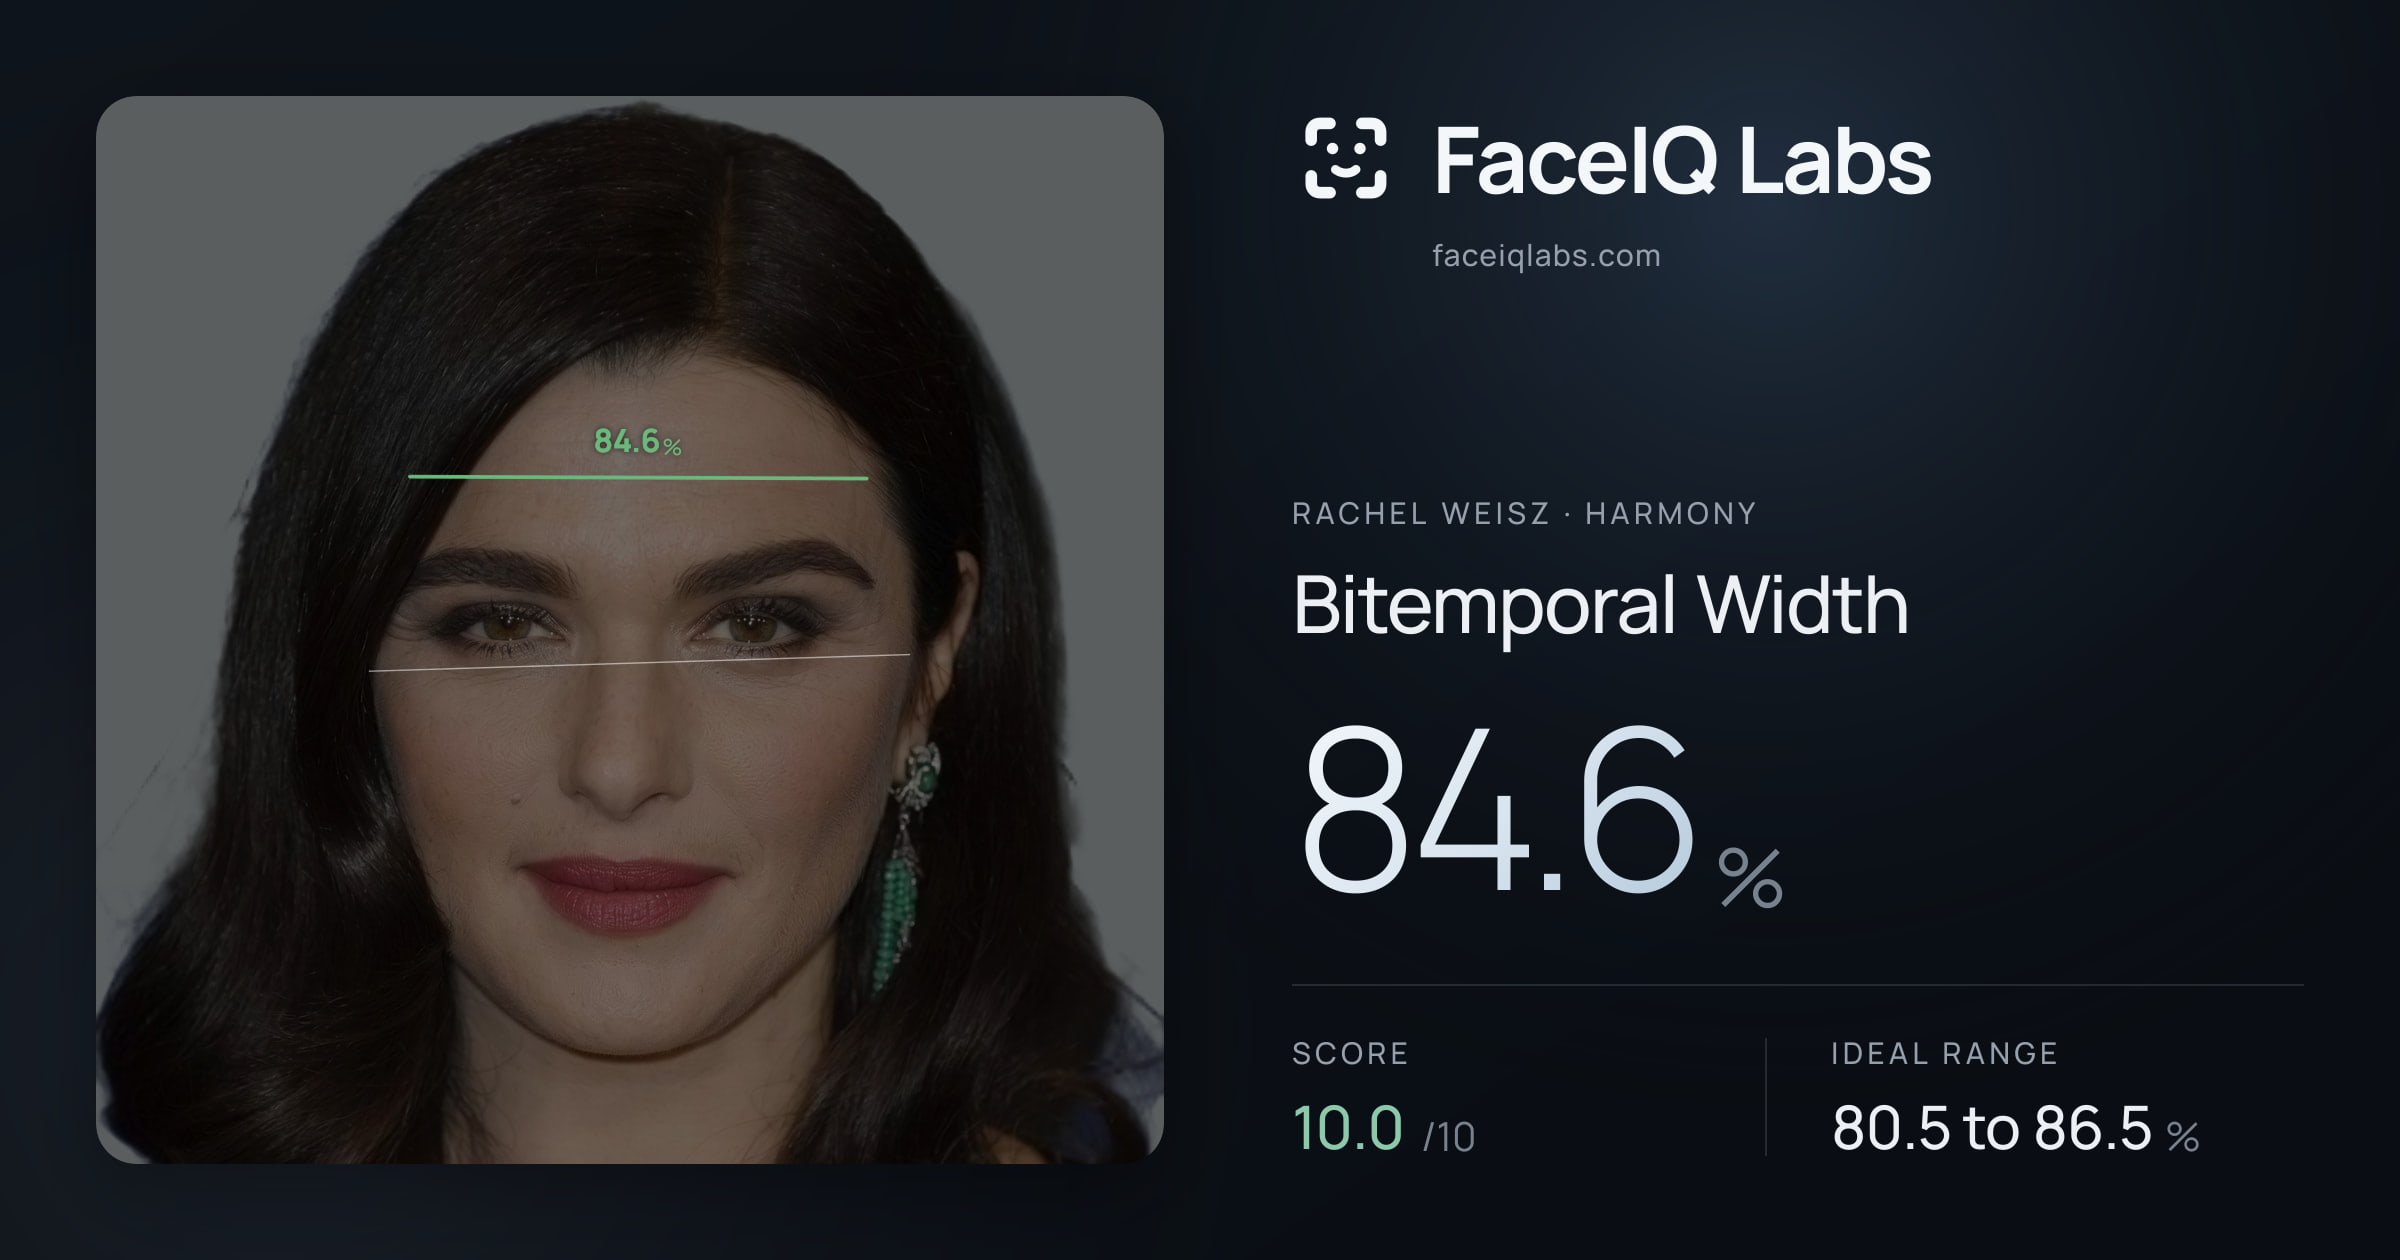Click the FaceIQ Labs face-scan logo icon
The width and height of the screenshot is (2400, 1260).
(1345, 158)
